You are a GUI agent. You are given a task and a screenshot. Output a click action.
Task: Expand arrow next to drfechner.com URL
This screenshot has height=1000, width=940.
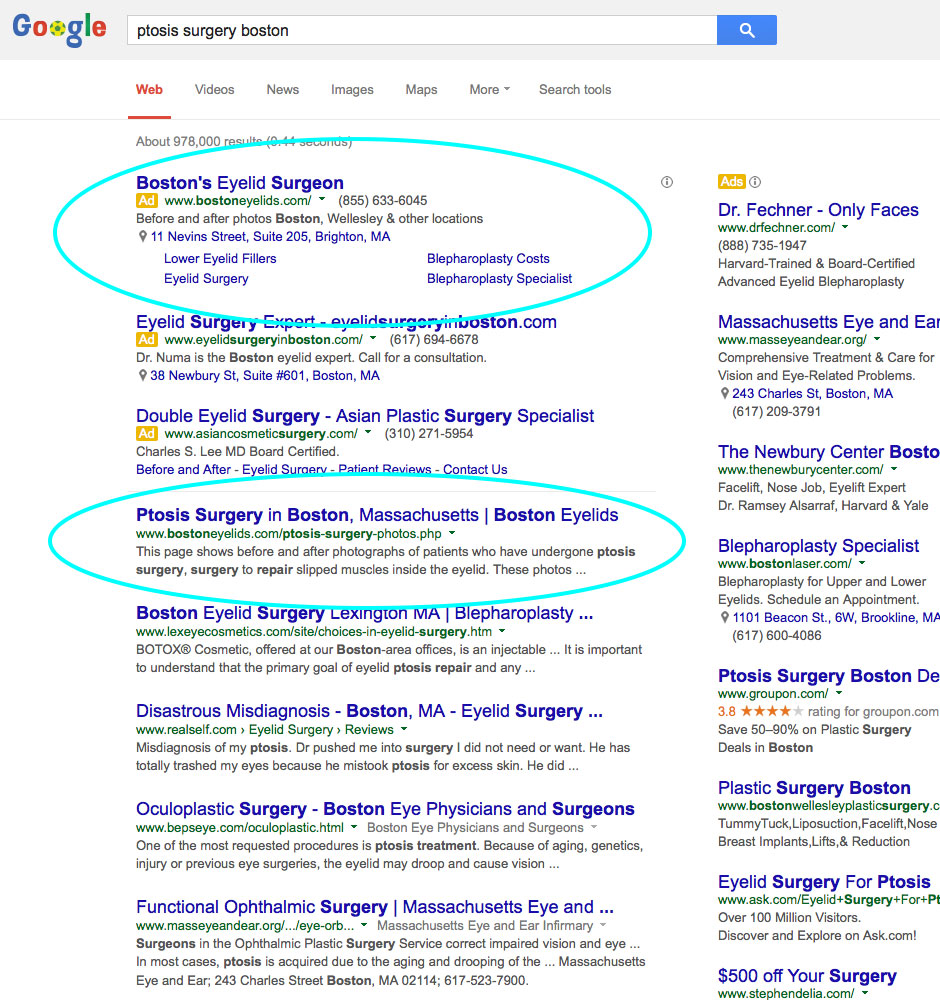(846, 226)
